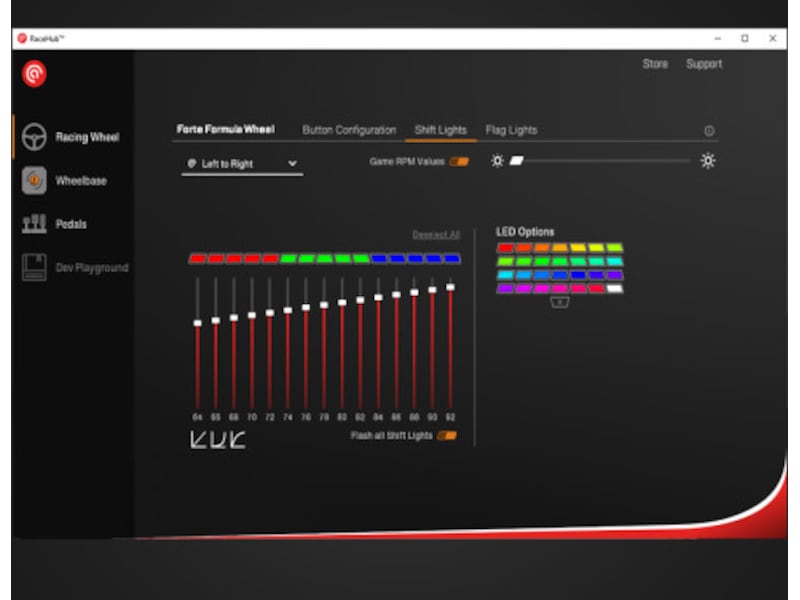
Task: Pick the red swatch starting LED Options first row
Action: pyautogui.click(x=505, y=248)
